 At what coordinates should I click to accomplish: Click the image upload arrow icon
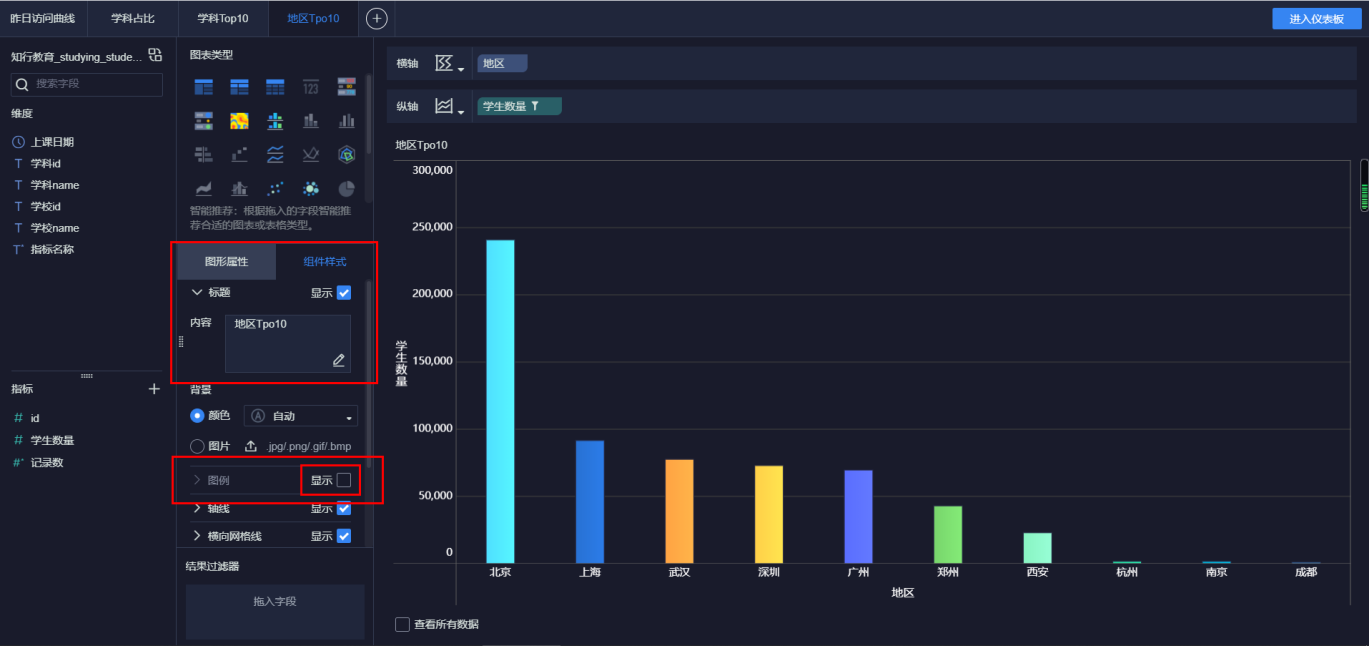(251, 446)
